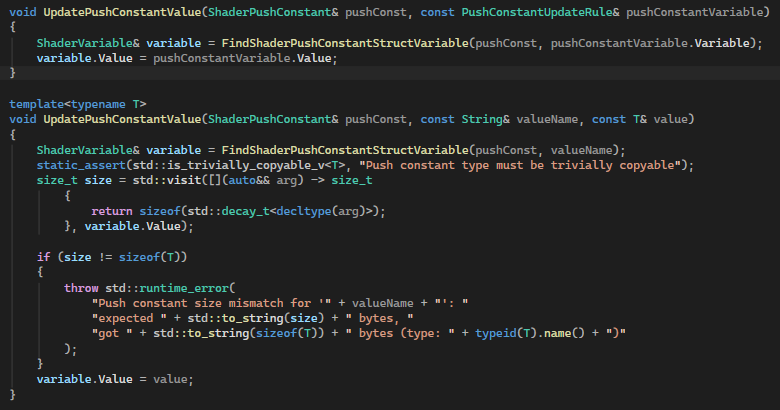
Task: Click 'size_t size' declaration
Action: point(74,180)
